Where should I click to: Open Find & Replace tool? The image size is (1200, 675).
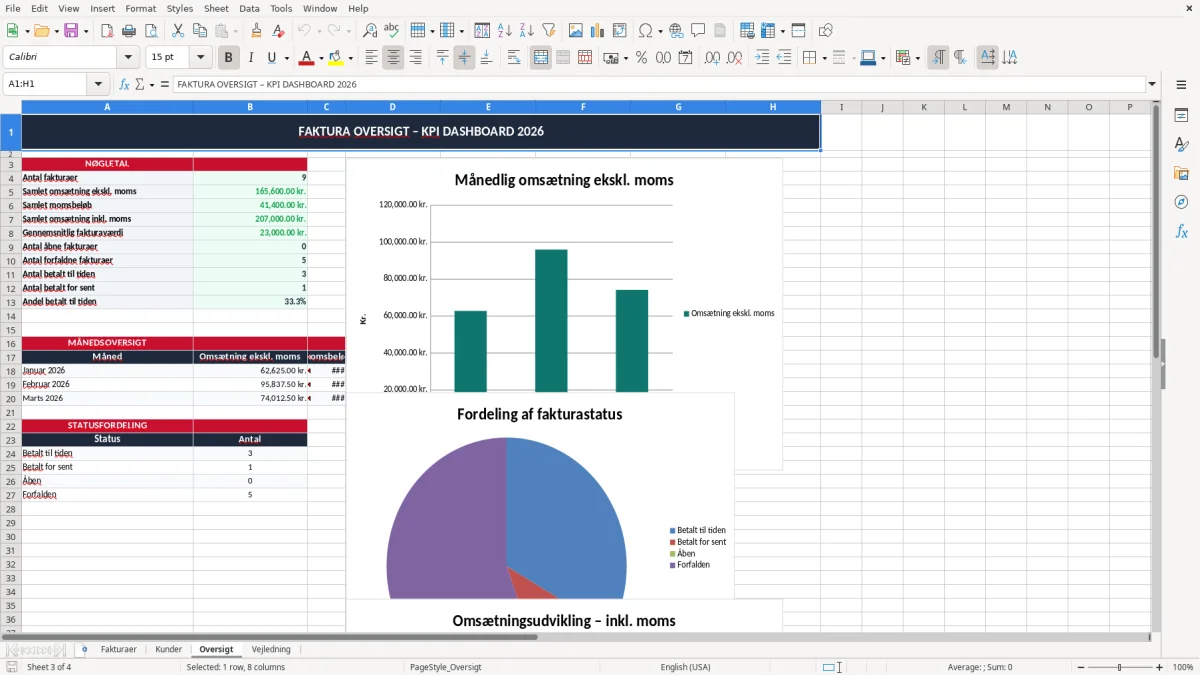pyautogui.click(x=370, y=31)
